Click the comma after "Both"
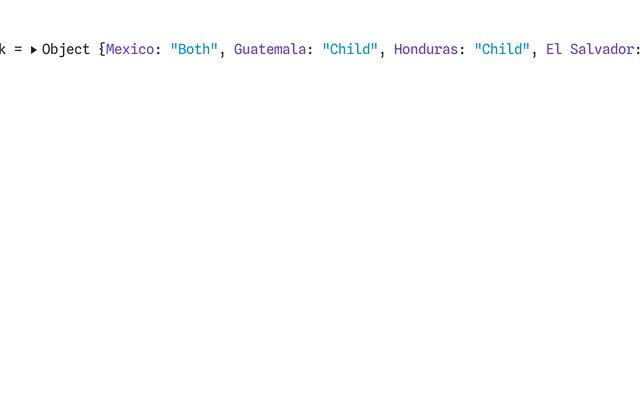 pos(222,53)
